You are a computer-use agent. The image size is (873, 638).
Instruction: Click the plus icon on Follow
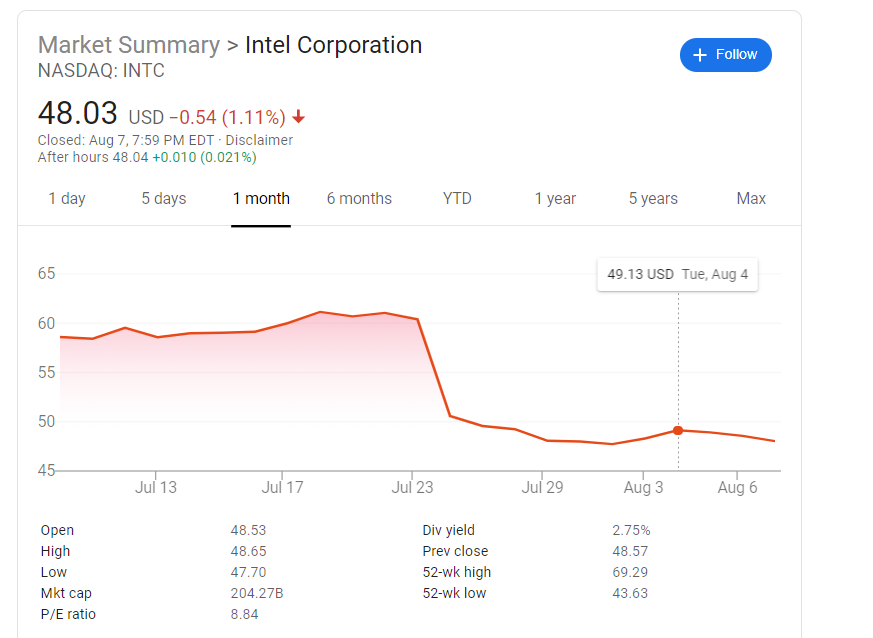(700, 55)
